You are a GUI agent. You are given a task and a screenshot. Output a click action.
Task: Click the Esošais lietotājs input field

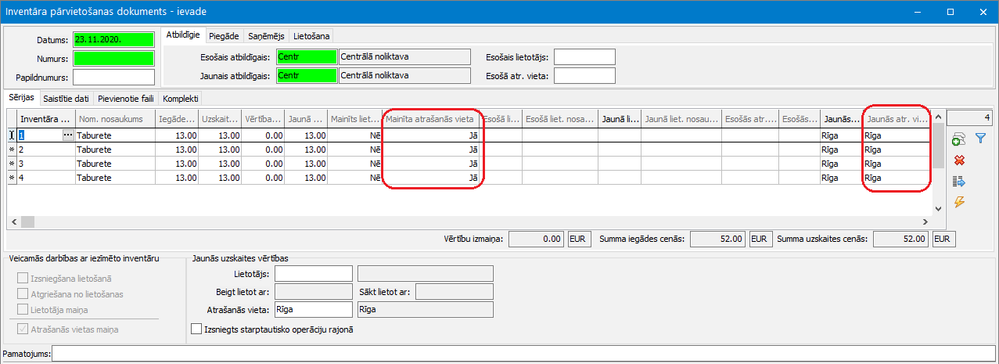point(585,57)
